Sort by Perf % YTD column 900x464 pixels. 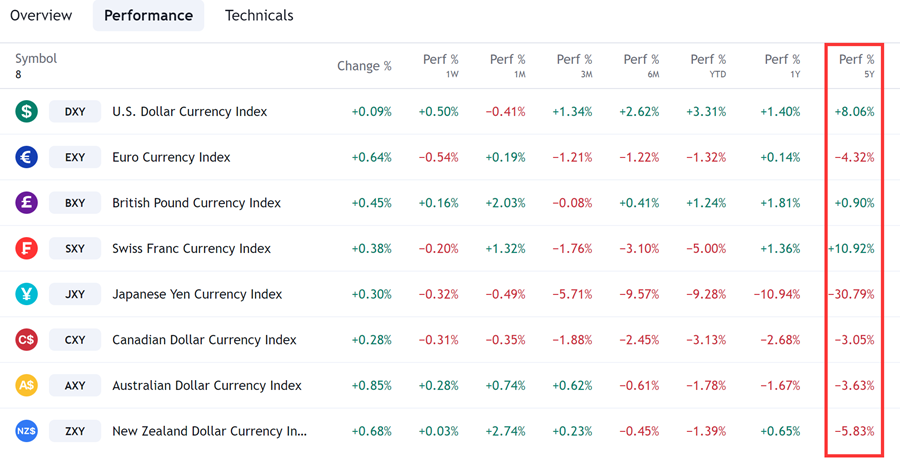[708, 66]
